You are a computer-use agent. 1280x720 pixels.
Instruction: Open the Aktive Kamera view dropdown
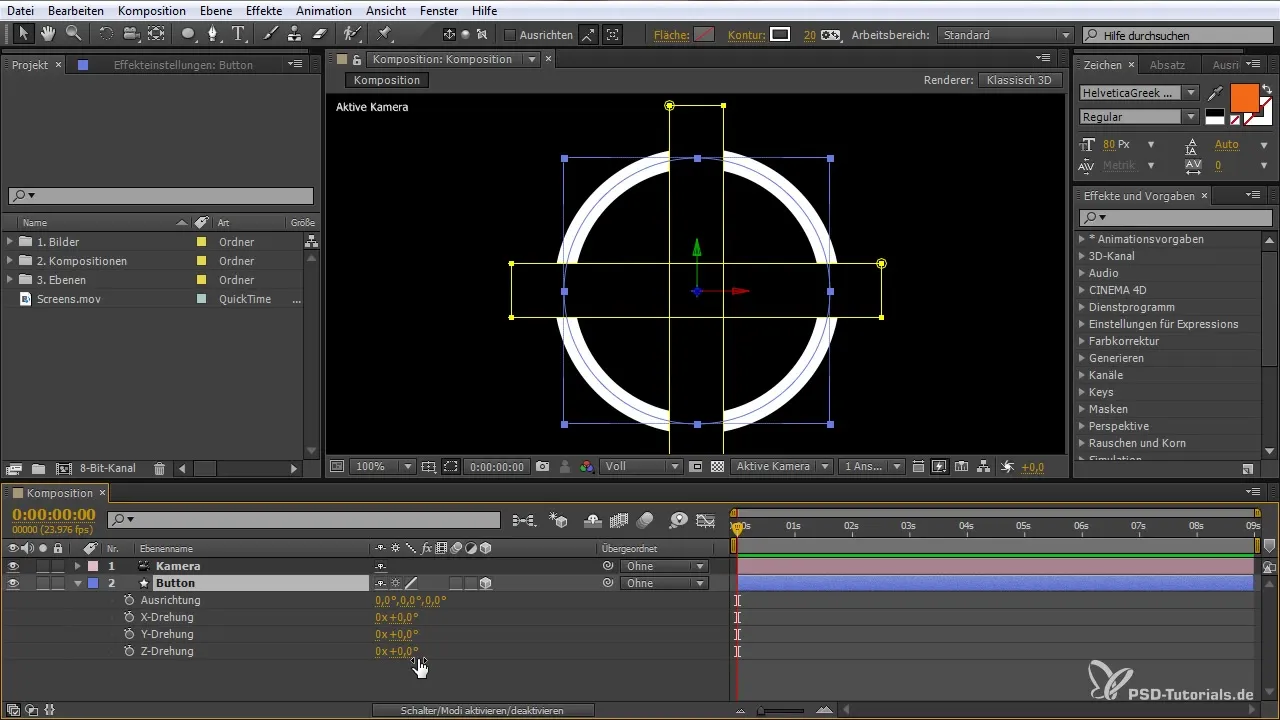(x=782, y=467)
